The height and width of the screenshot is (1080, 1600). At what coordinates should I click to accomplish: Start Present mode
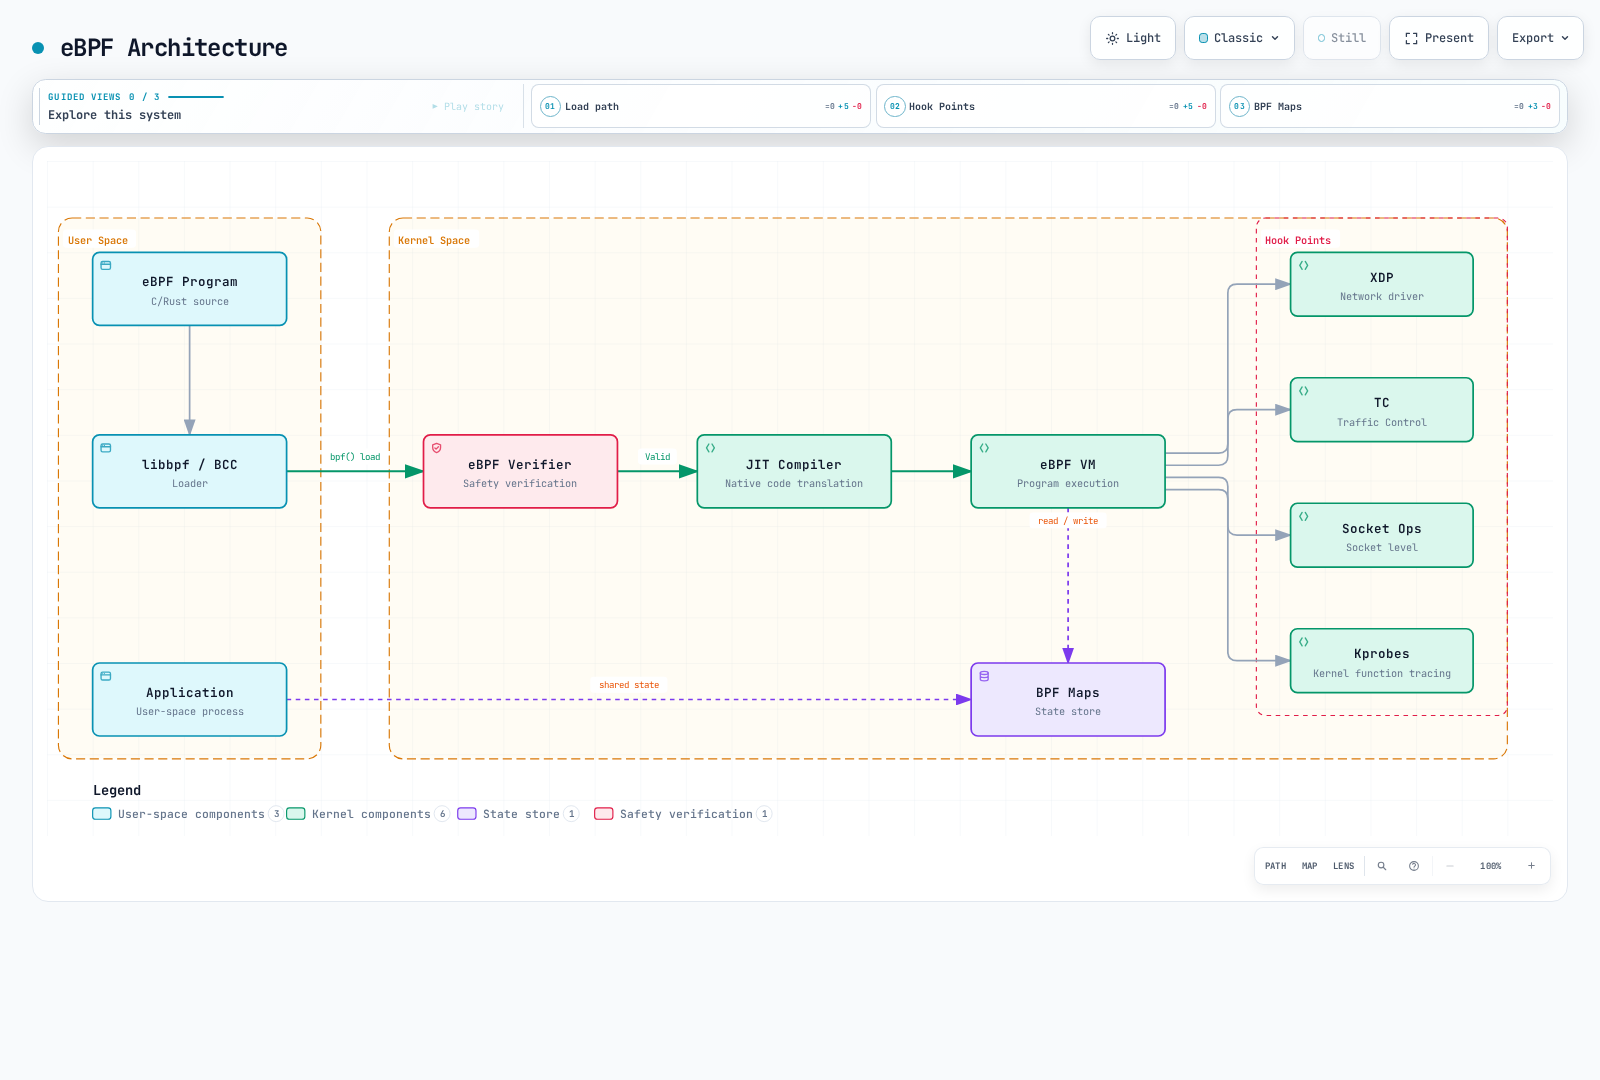click(x=1439, y=38)
